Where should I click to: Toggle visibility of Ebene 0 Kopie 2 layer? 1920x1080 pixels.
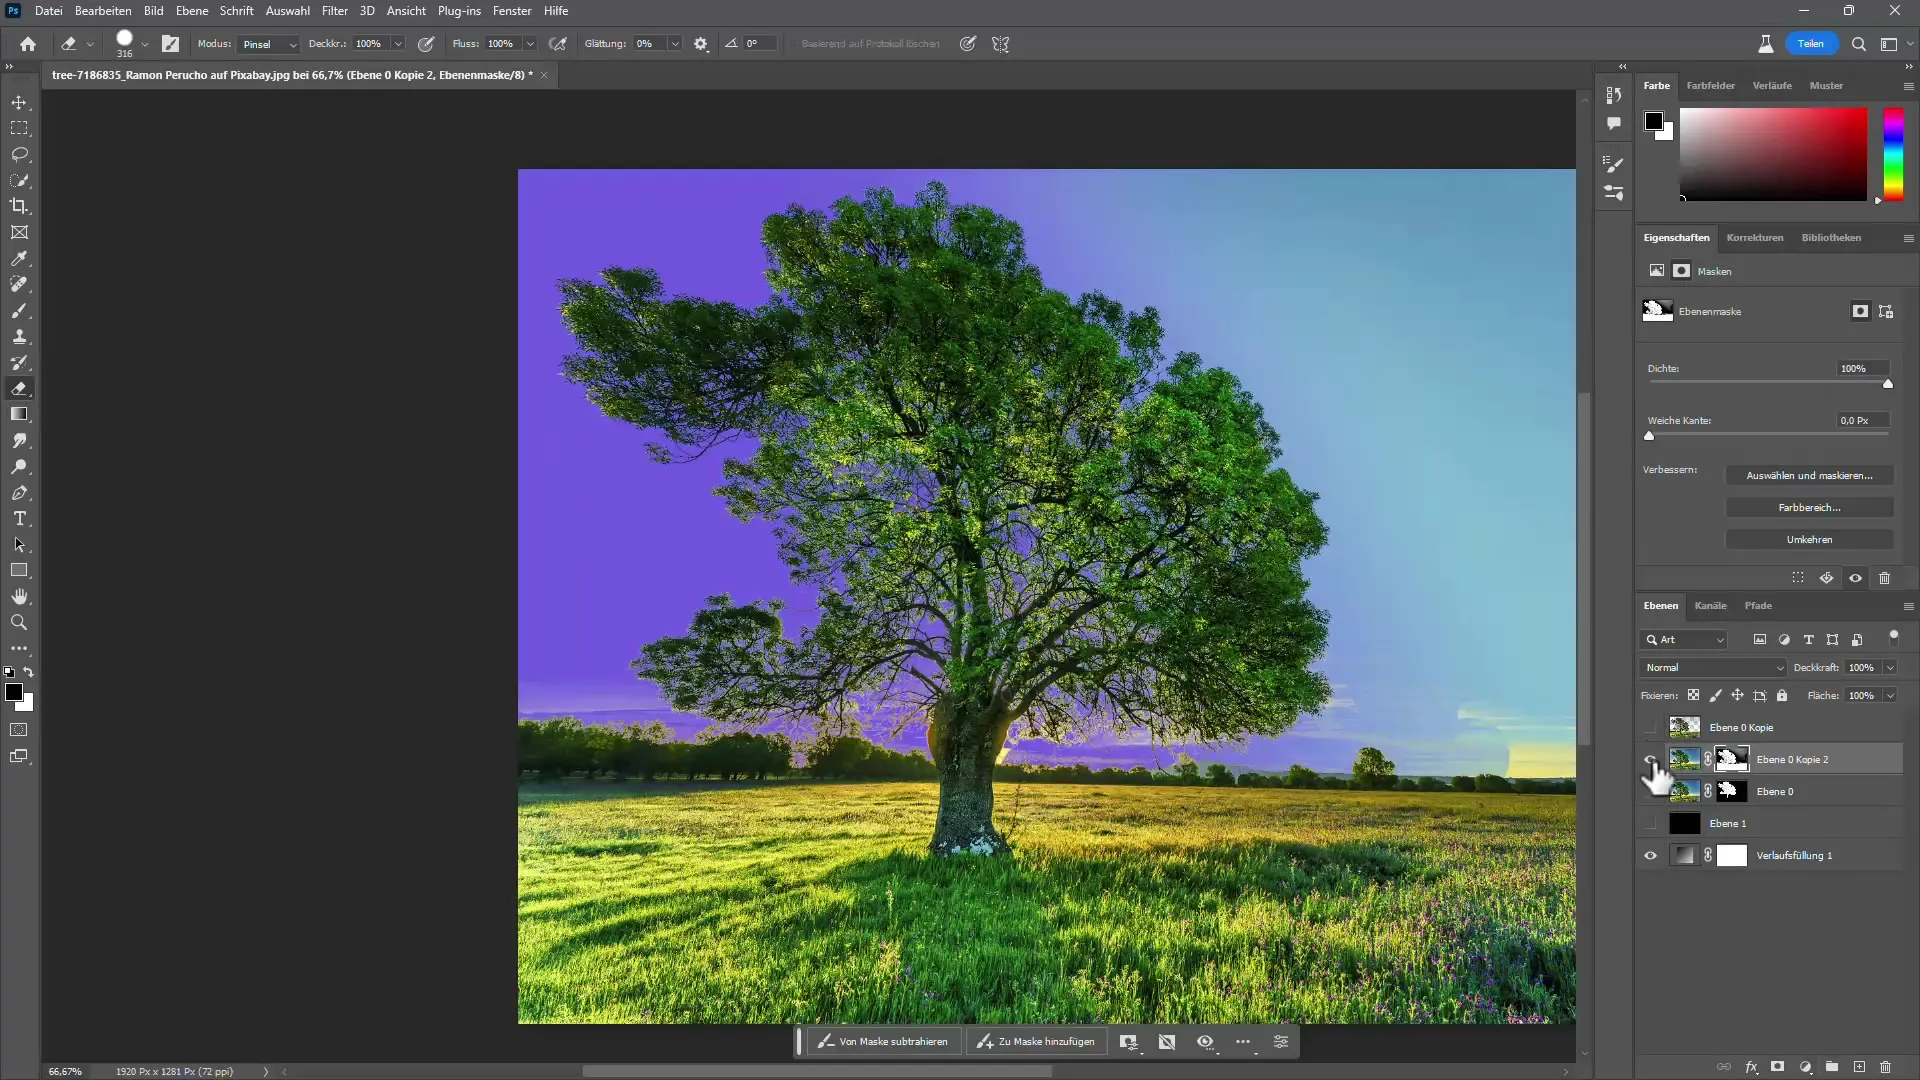tap(1651, 760)
